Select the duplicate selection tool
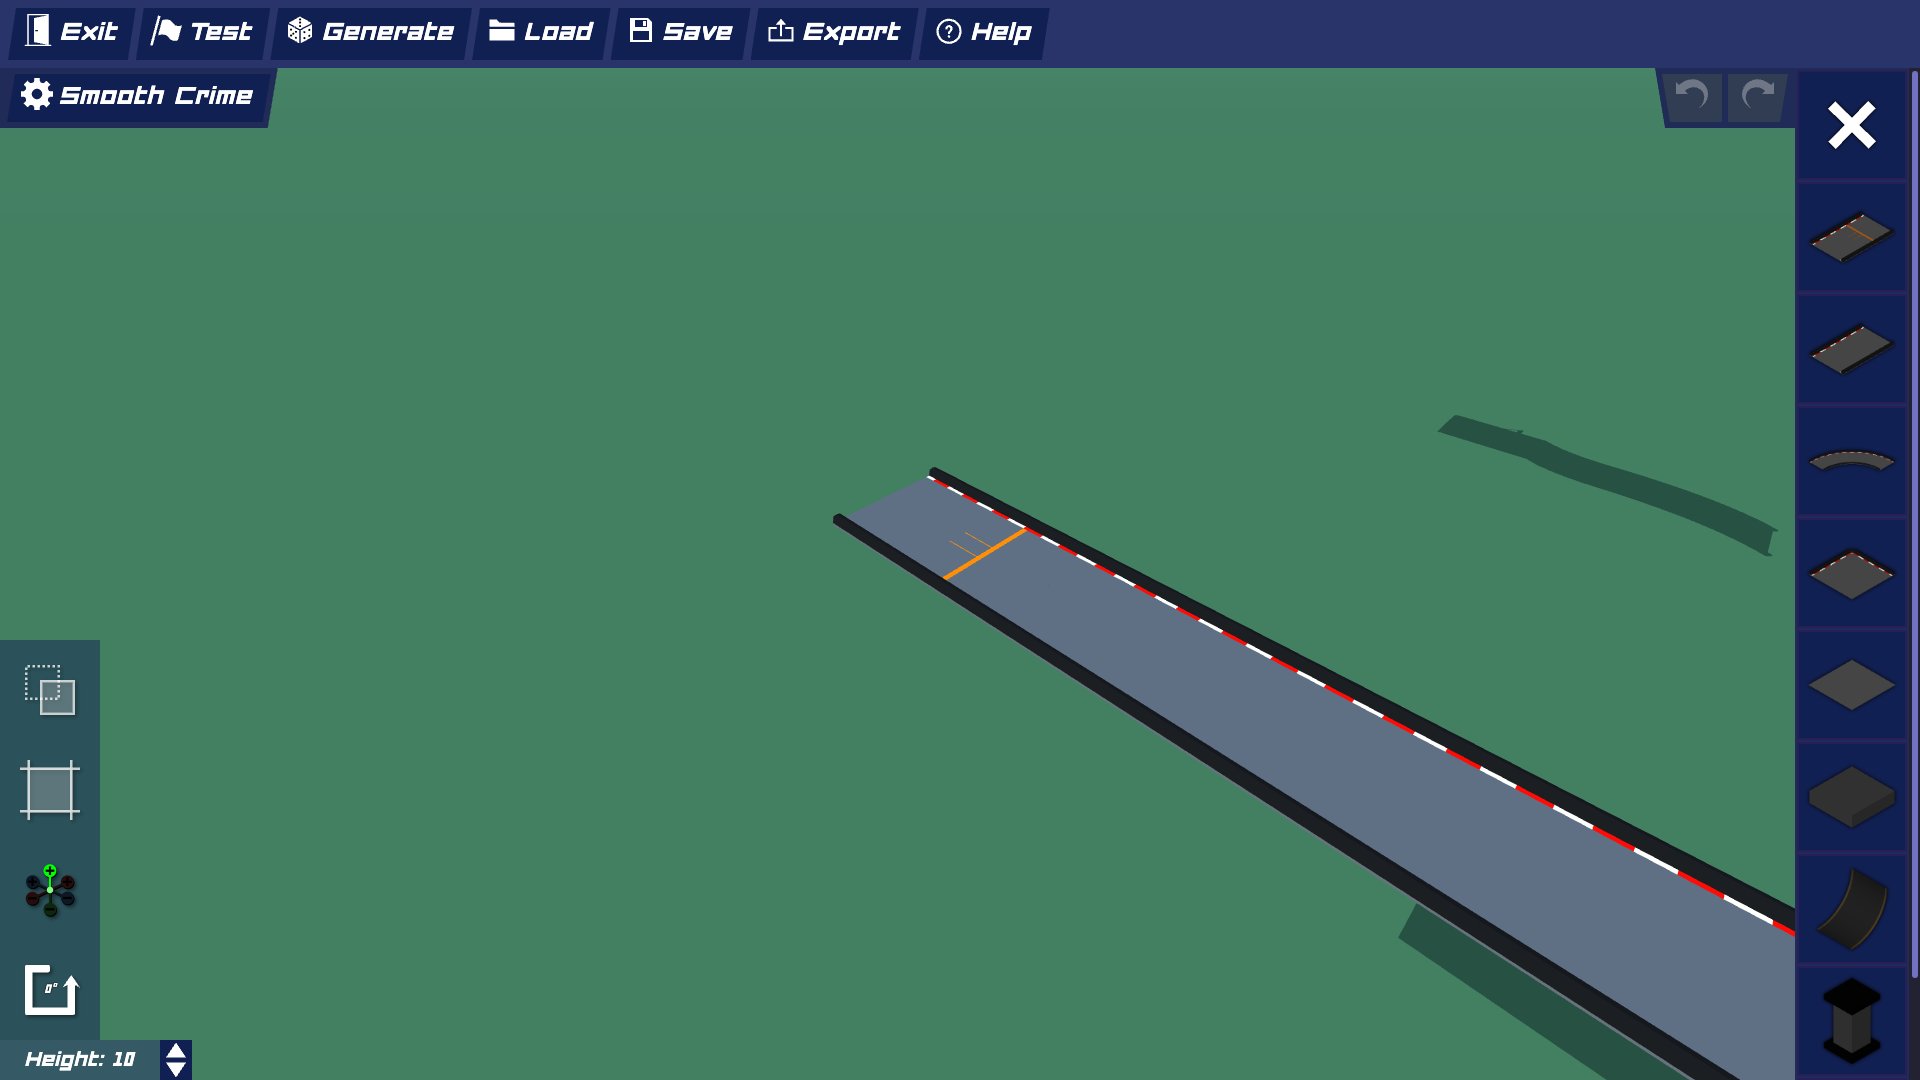1920x1080 pixels. pyautogui.click(x=50, y=690)
